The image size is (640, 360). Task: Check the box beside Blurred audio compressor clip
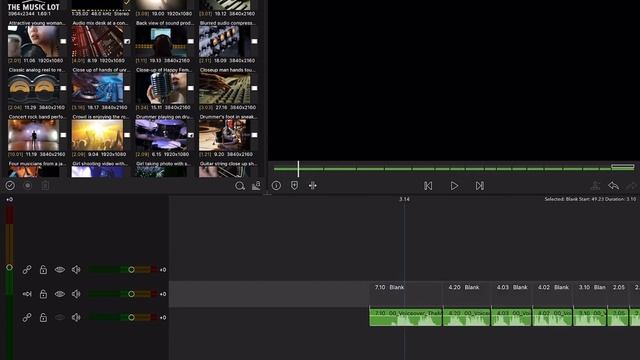[x=254, y=41]
